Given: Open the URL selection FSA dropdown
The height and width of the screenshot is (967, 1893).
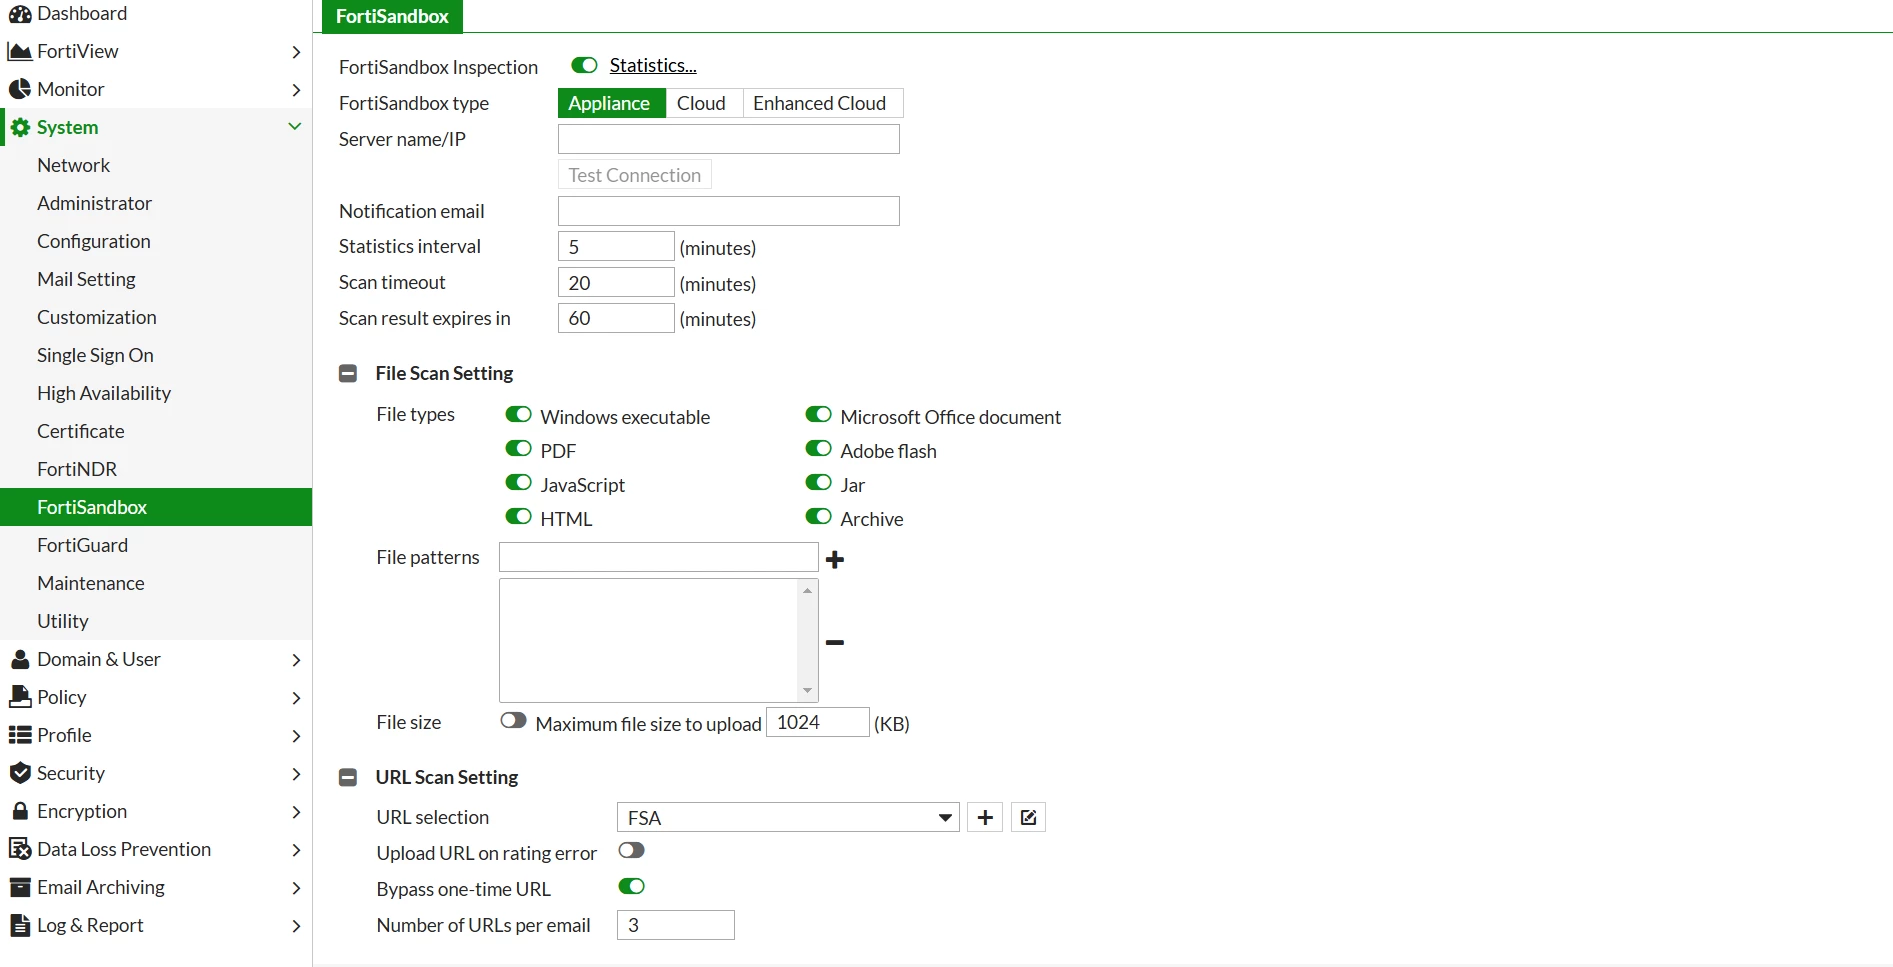Looking at the screenshot, I should point(788,817).
